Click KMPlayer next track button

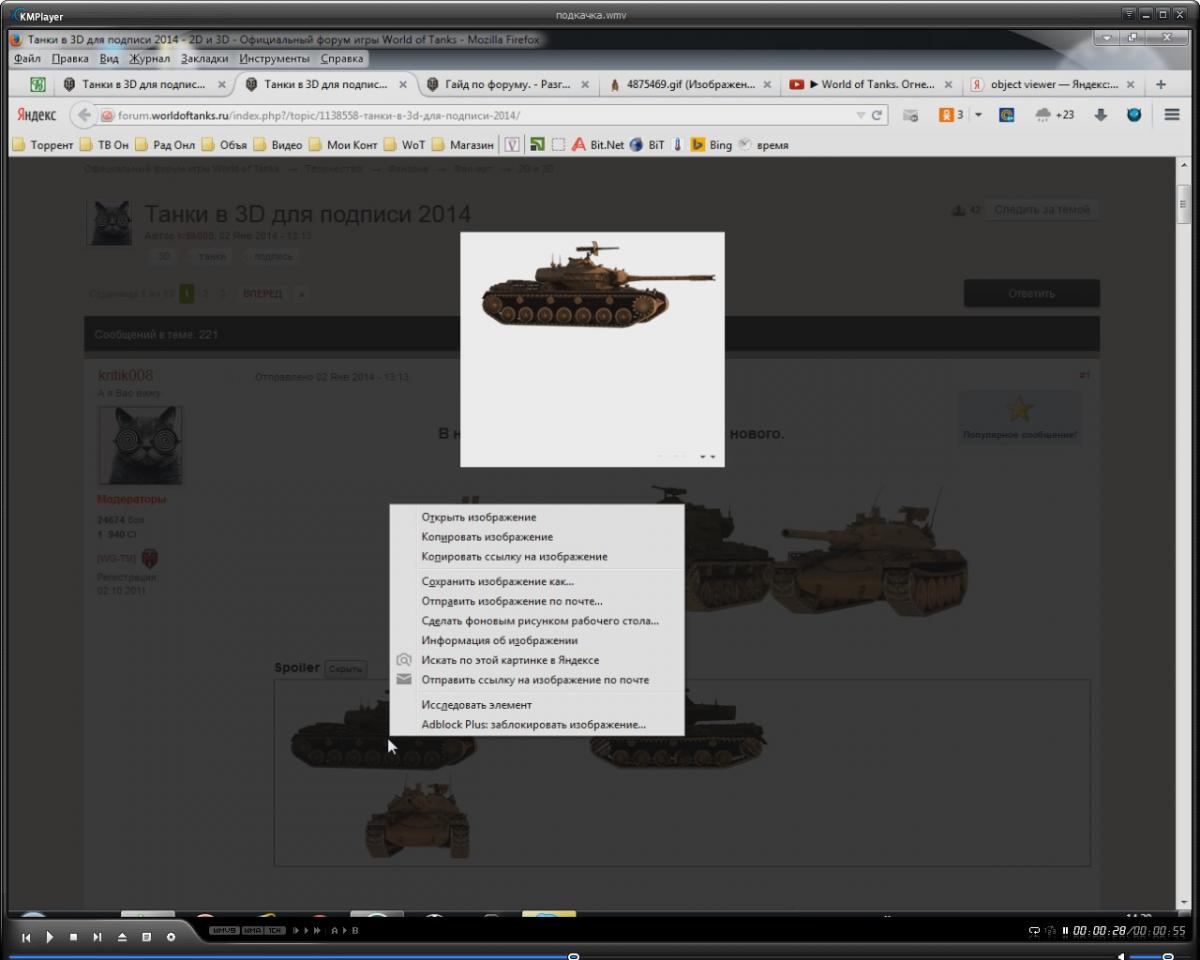[x=97, y=937]
